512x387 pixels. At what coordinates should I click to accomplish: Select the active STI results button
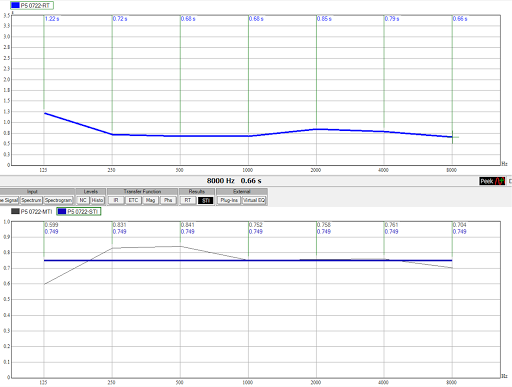(x=205, y=200)
